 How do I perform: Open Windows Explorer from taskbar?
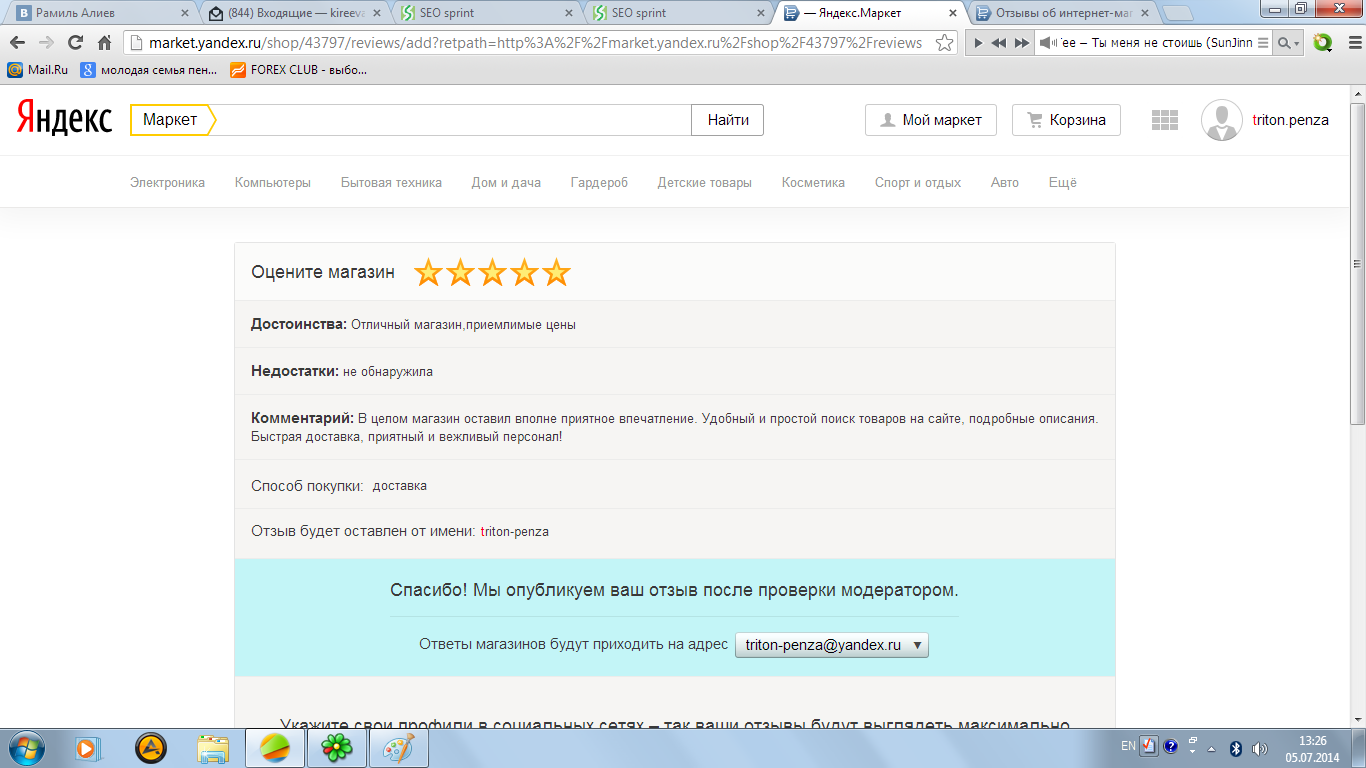pyautogui.click(x=212, y=747)
